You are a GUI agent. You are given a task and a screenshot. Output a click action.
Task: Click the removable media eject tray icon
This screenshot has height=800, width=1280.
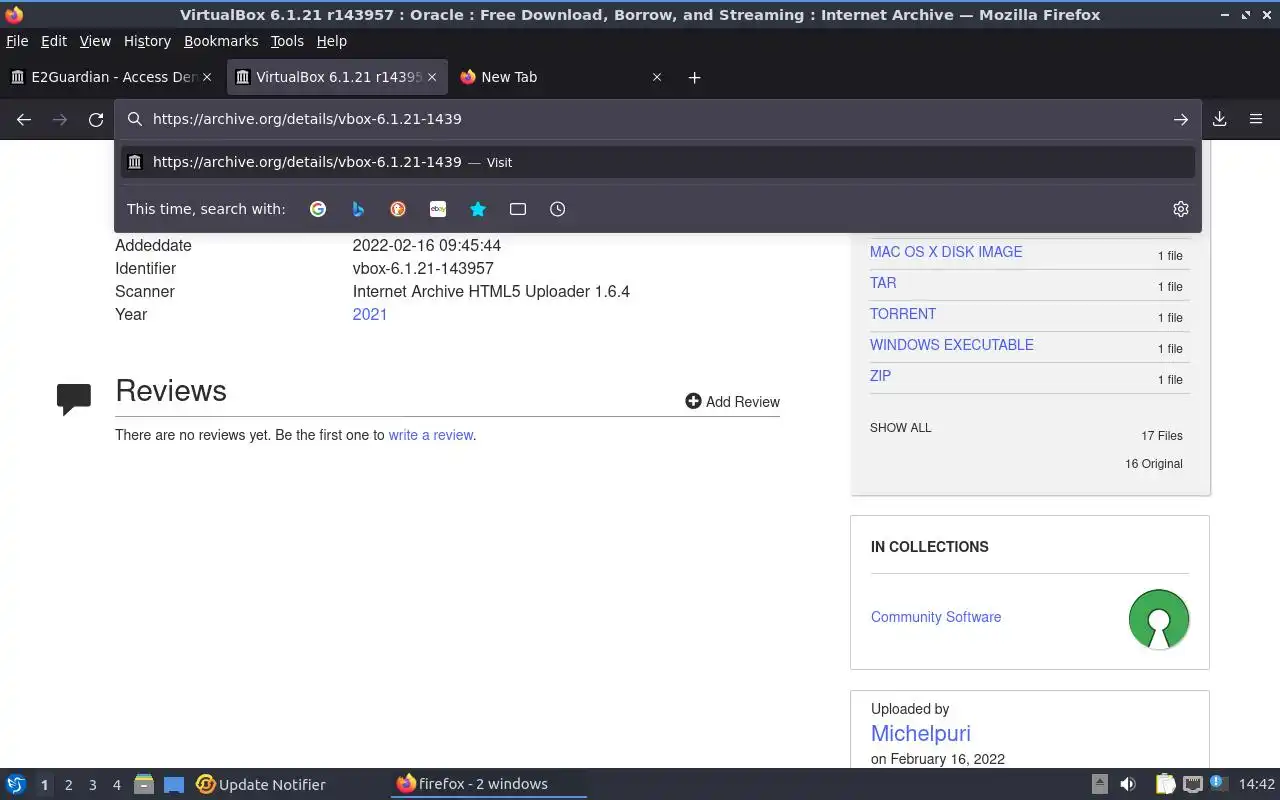tap(1100, 784)
